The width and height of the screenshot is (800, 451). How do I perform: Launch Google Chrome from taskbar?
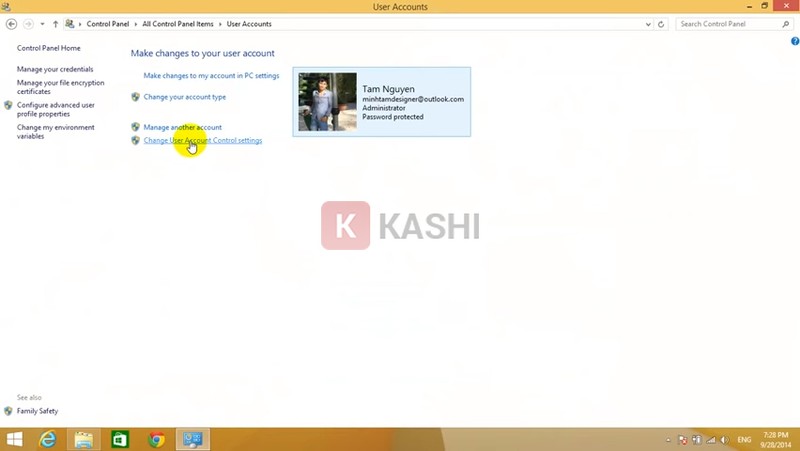[x=157, y=439]
